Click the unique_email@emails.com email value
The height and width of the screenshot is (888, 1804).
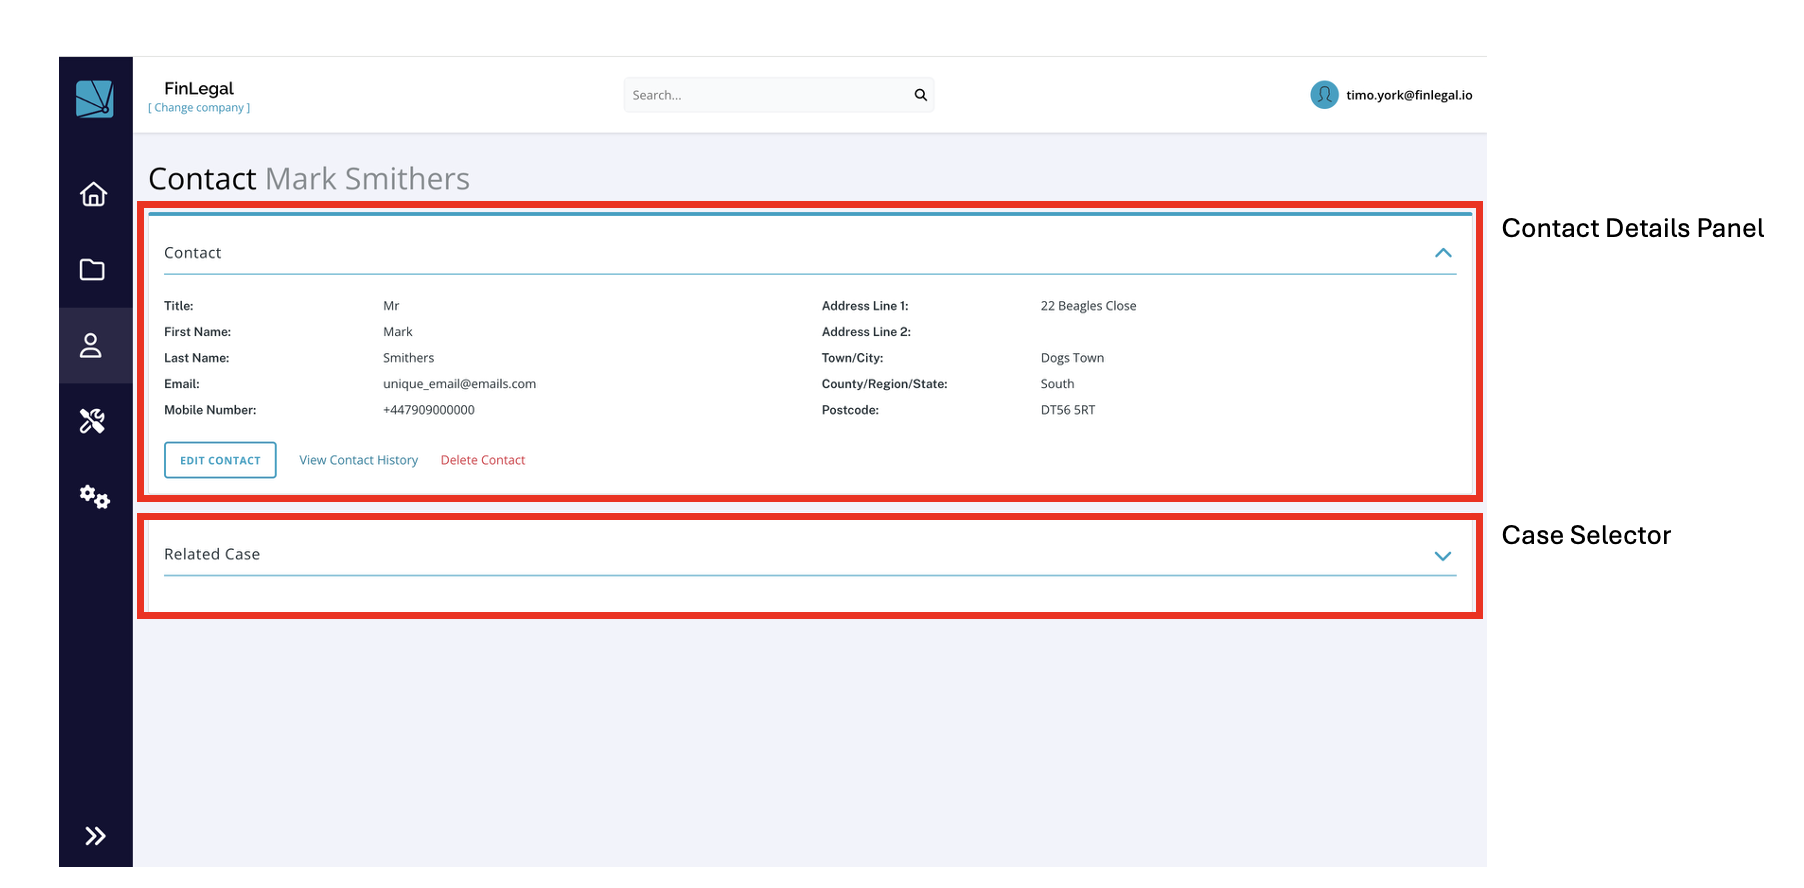point(459,384)
